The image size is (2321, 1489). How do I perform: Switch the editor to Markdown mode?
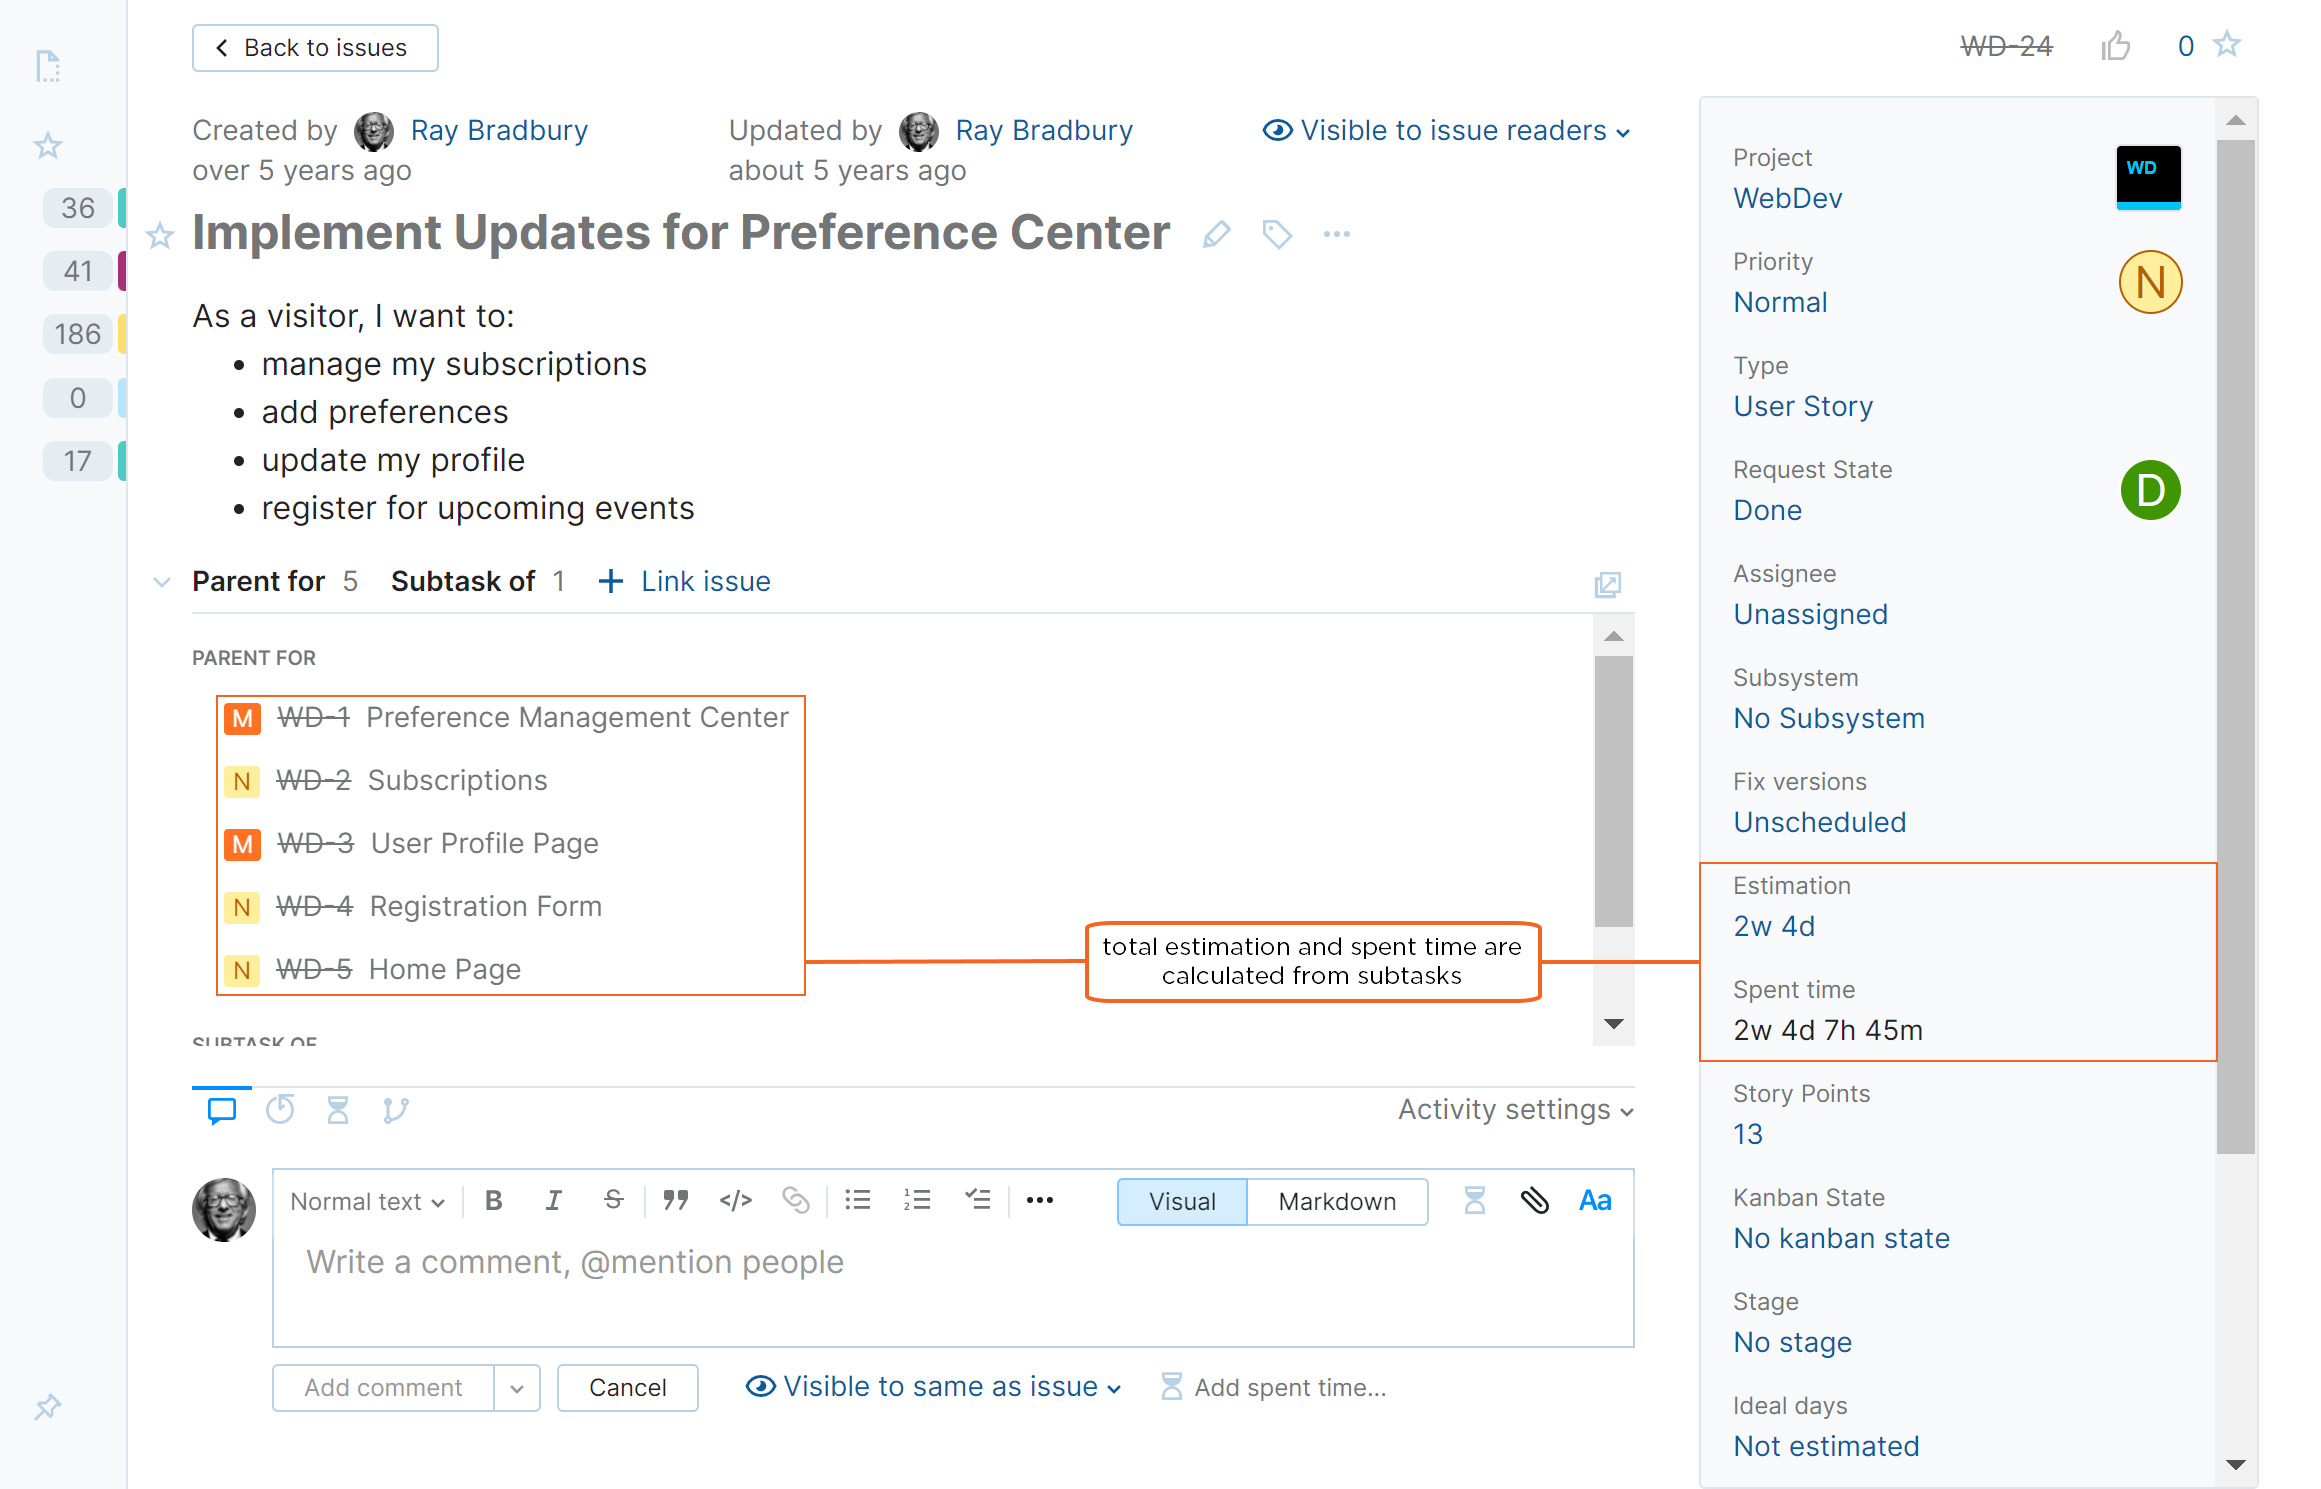tap(1337, 1201)
